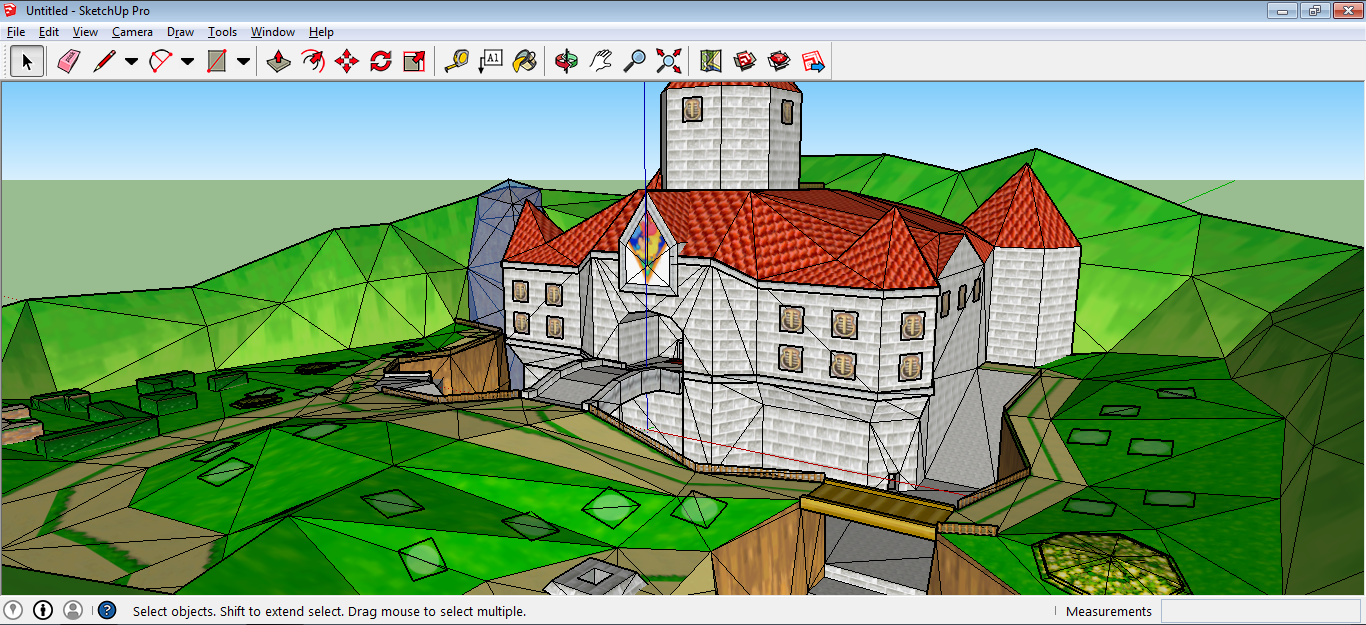Activate the Push/Pull tool
The width and height of the screenshot is (1366, 625).
pyautogui.click(x=279, y=62)
